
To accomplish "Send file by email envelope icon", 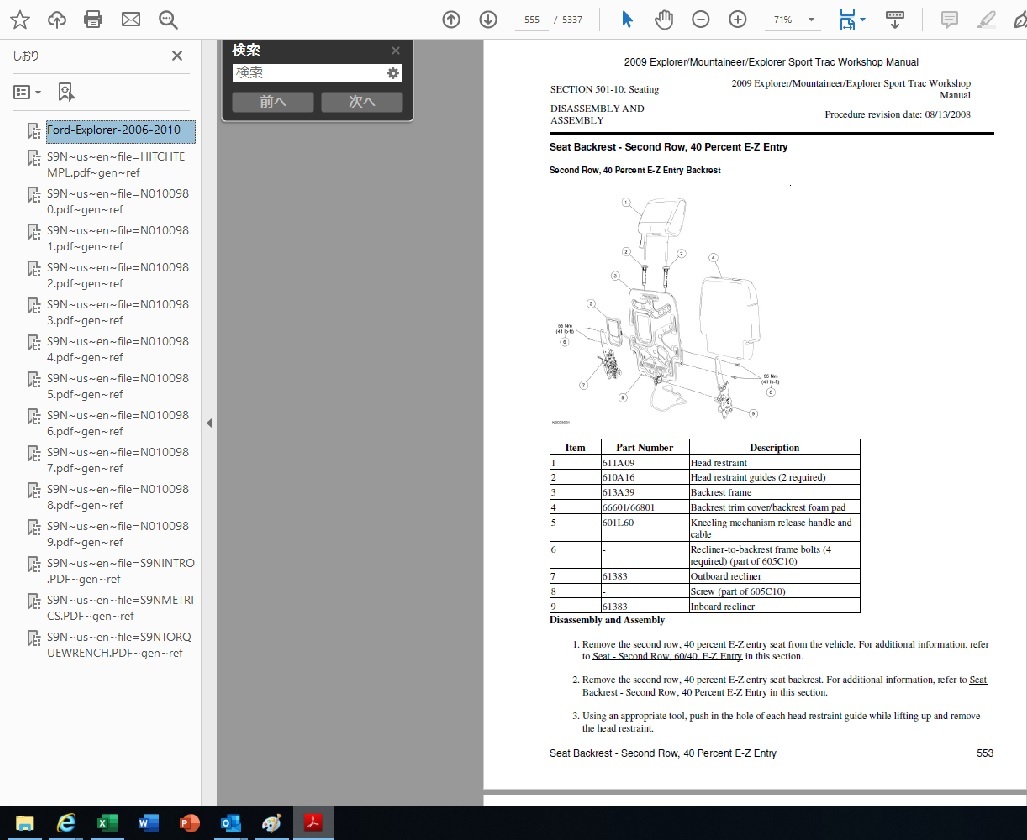I will click(x=131, y=20).
